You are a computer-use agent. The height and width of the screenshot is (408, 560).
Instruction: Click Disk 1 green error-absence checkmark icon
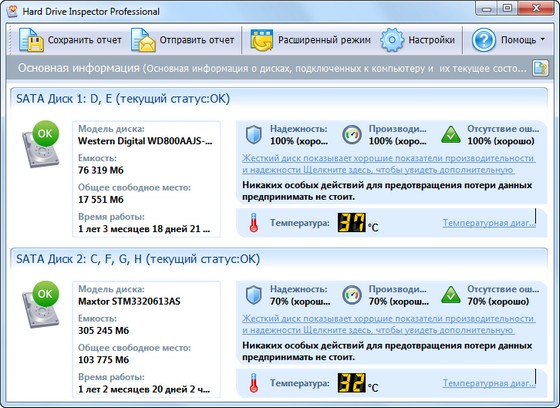point(451,135)
